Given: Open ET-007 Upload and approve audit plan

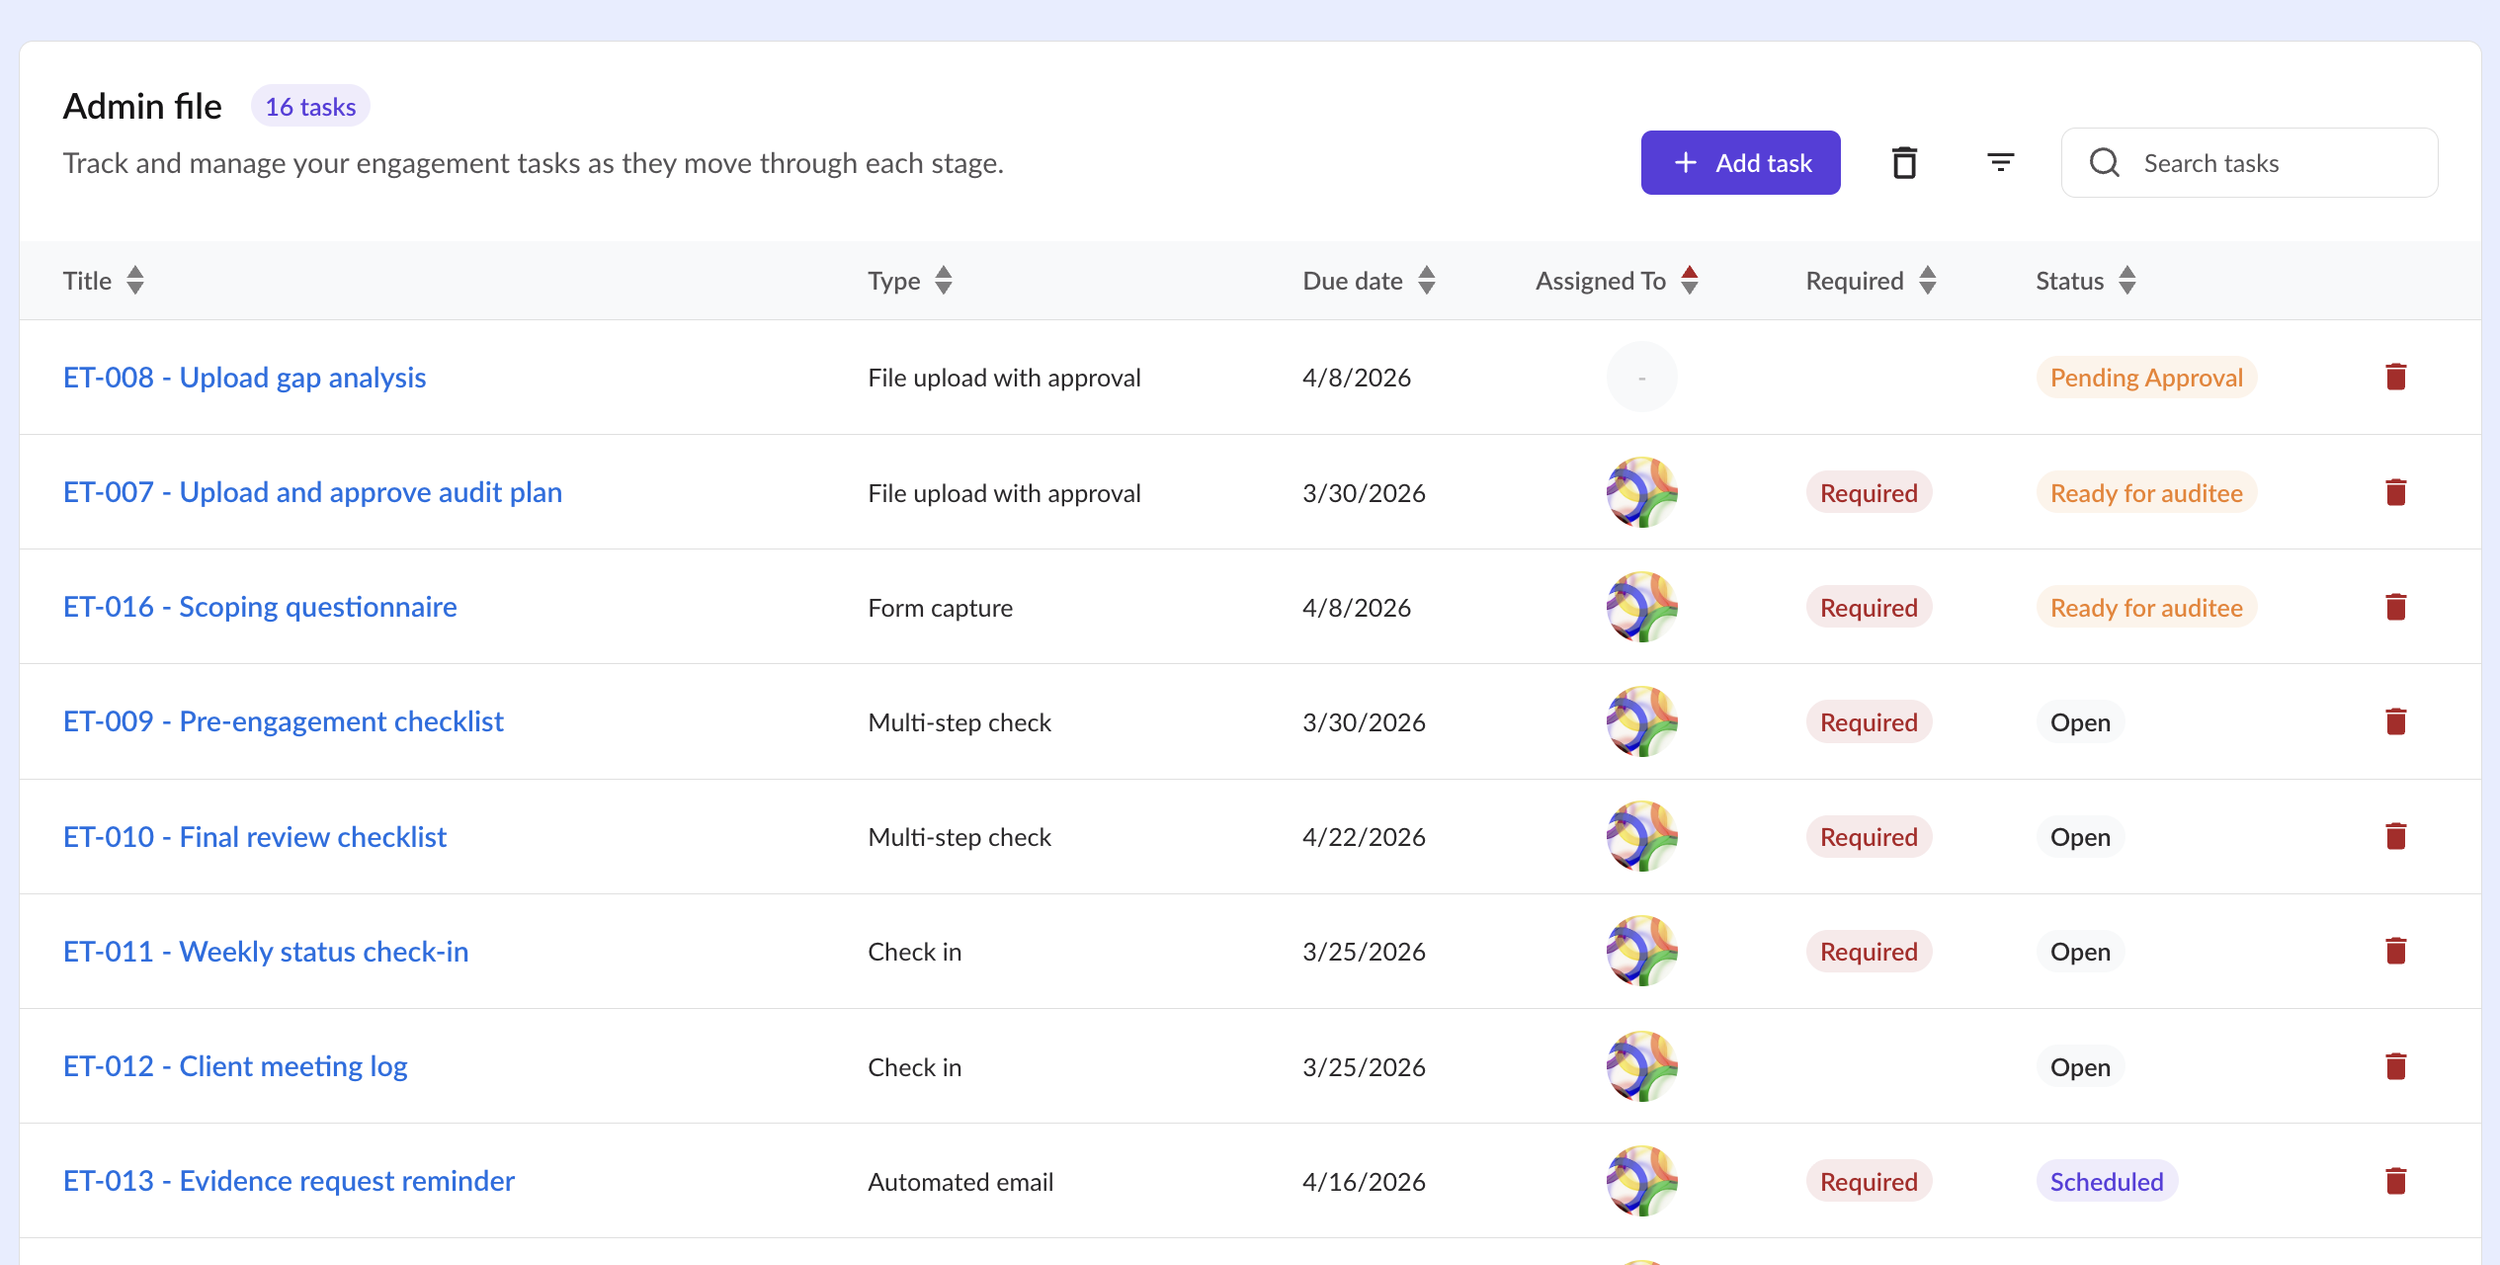Looking at the screenshot, I should pos(312,492).
